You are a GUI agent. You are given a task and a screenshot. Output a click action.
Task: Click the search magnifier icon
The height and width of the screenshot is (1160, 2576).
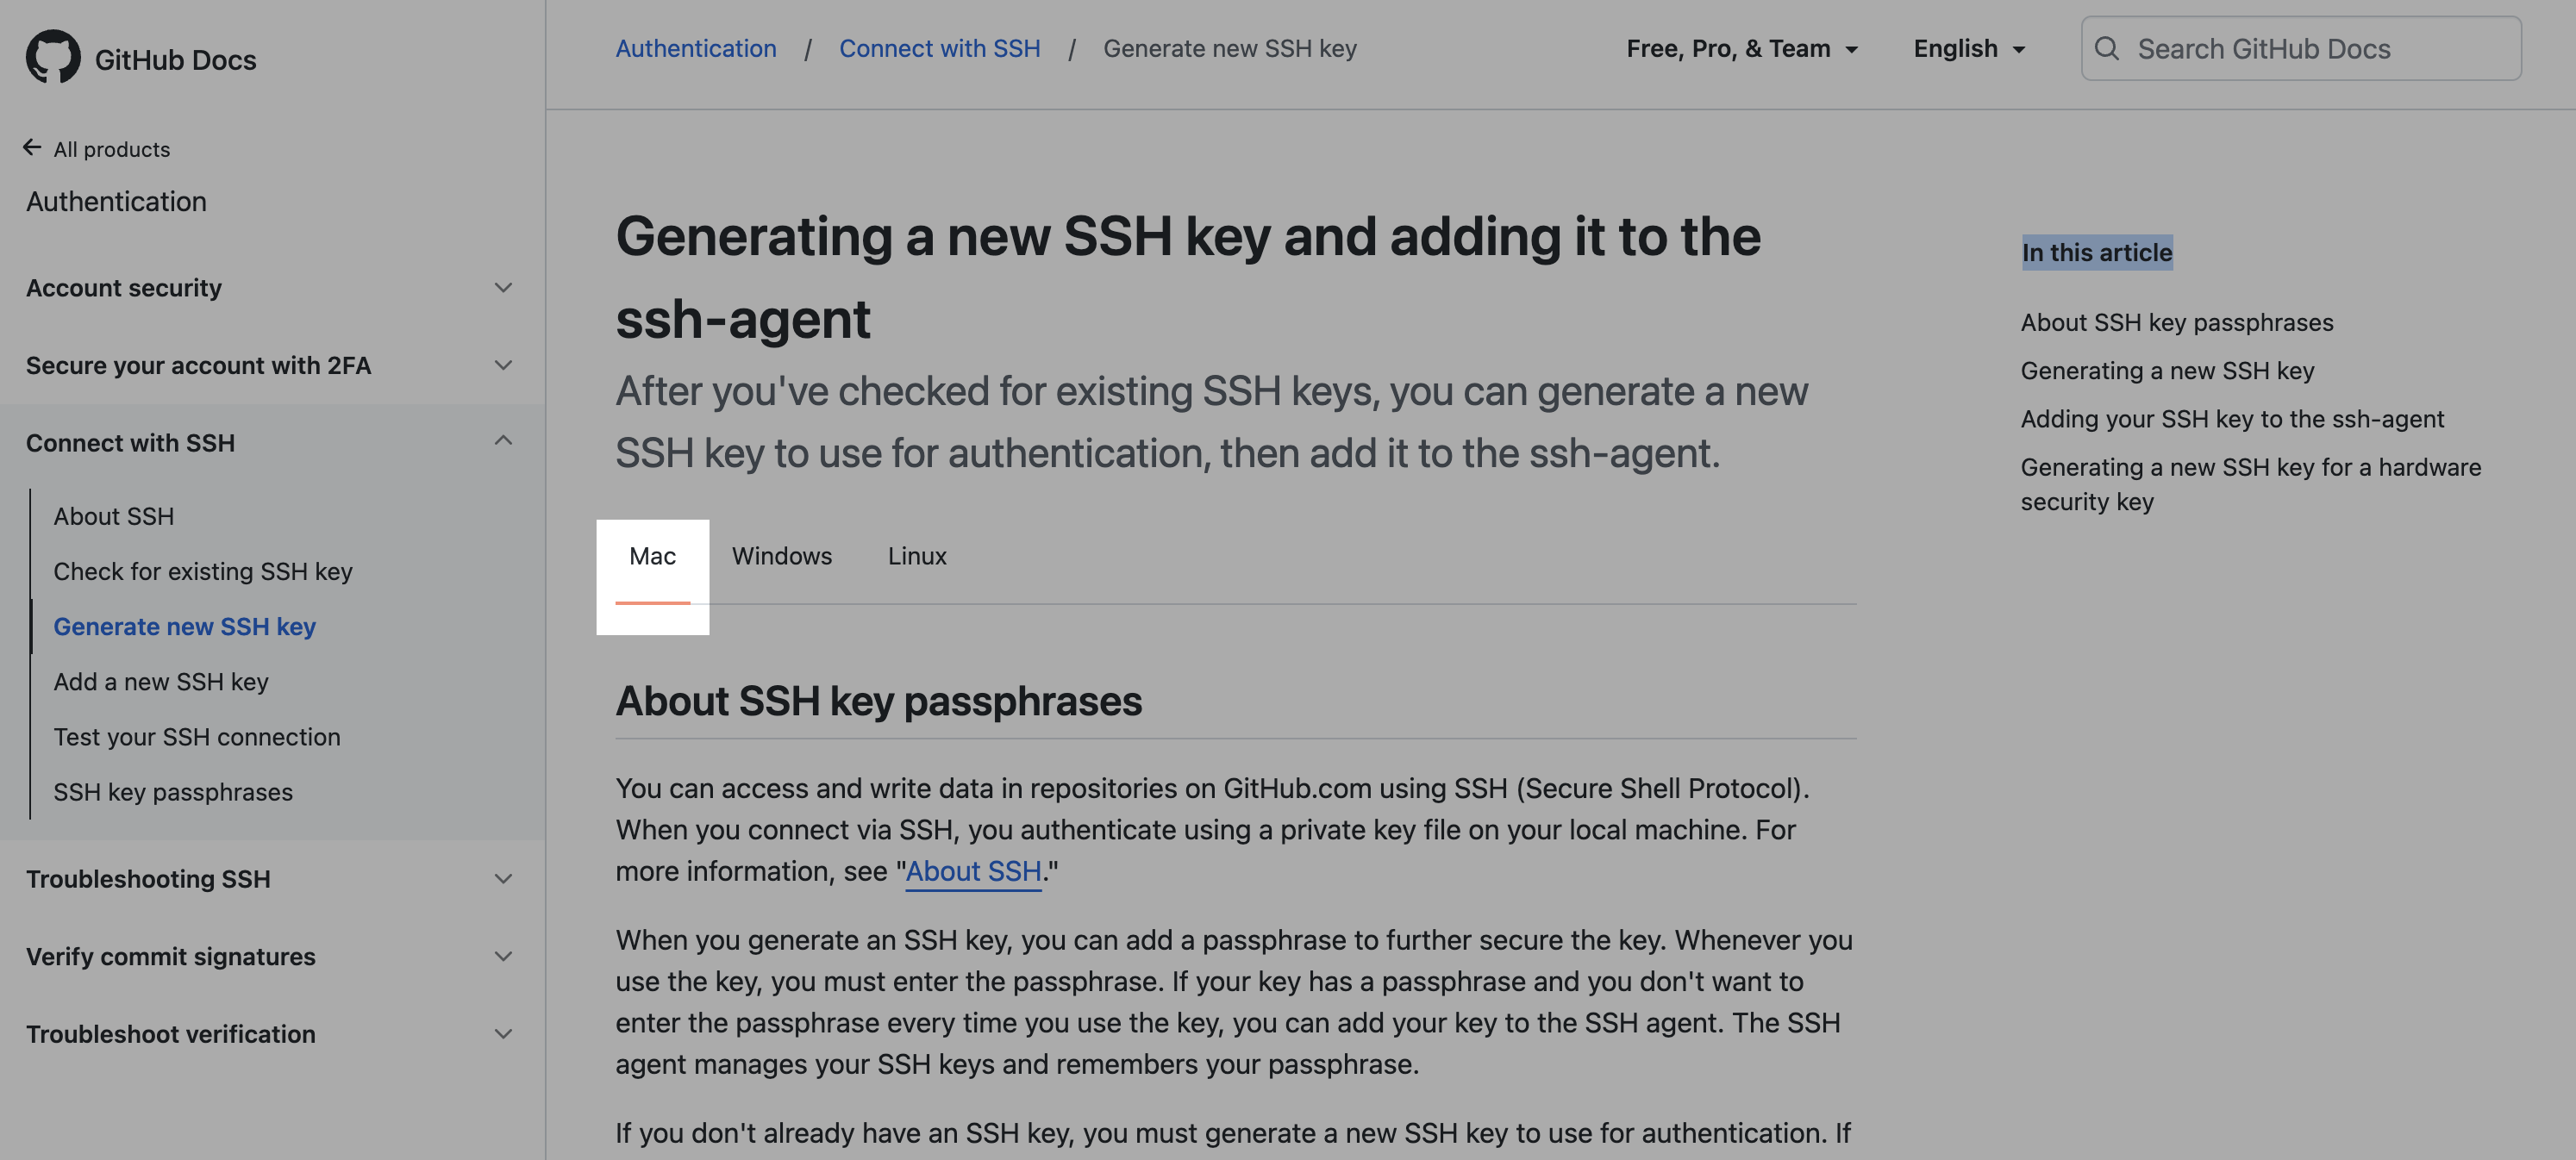click(2106, 48)
